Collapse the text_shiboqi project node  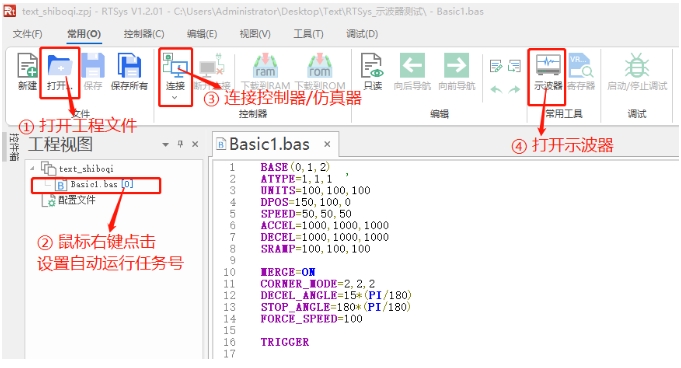(32, 168)
